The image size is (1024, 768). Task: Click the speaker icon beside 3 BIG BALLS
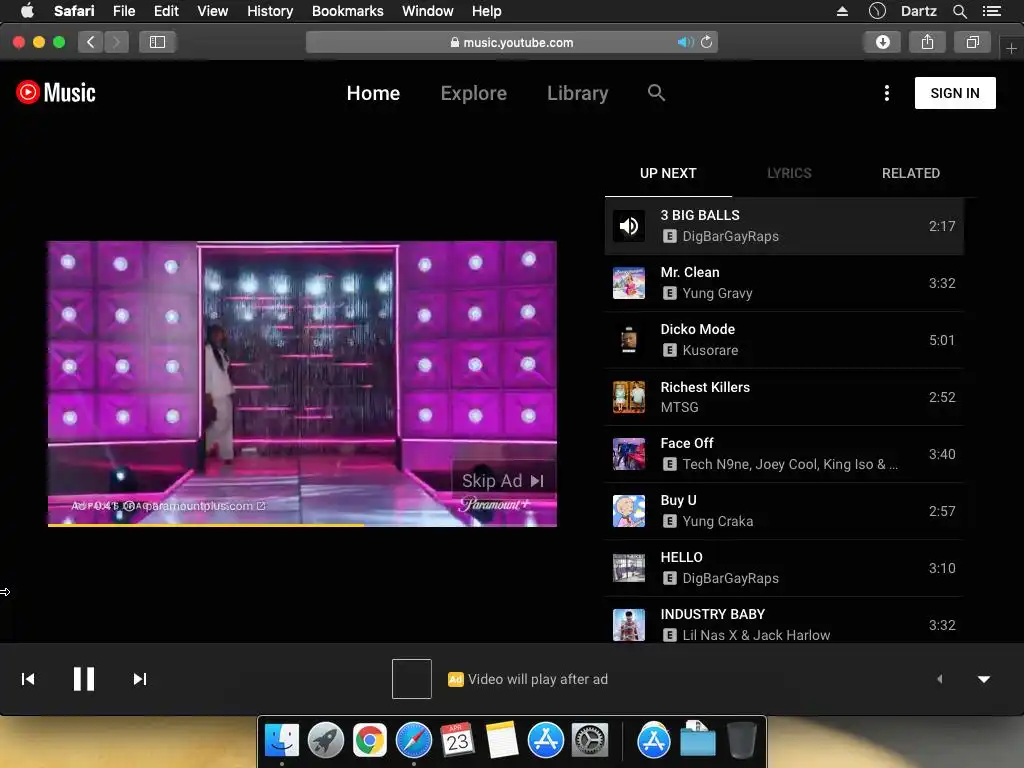pos(629,226)
